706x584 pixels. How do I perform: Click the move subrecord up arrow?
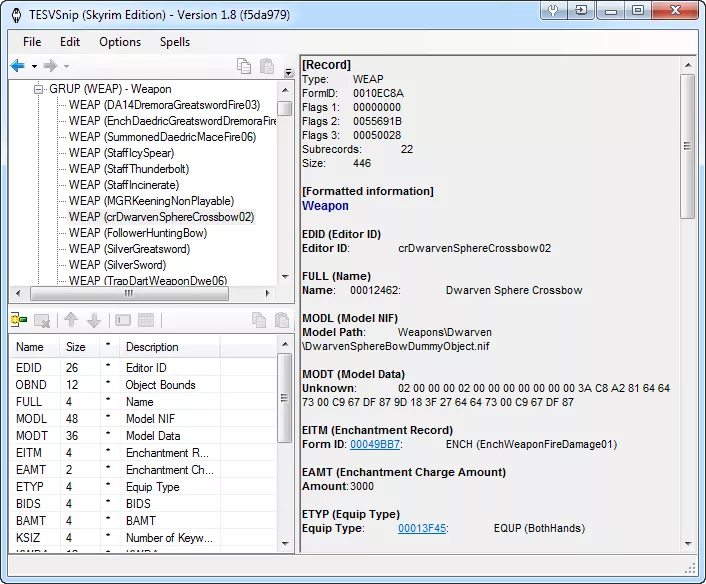click(71, 320)
